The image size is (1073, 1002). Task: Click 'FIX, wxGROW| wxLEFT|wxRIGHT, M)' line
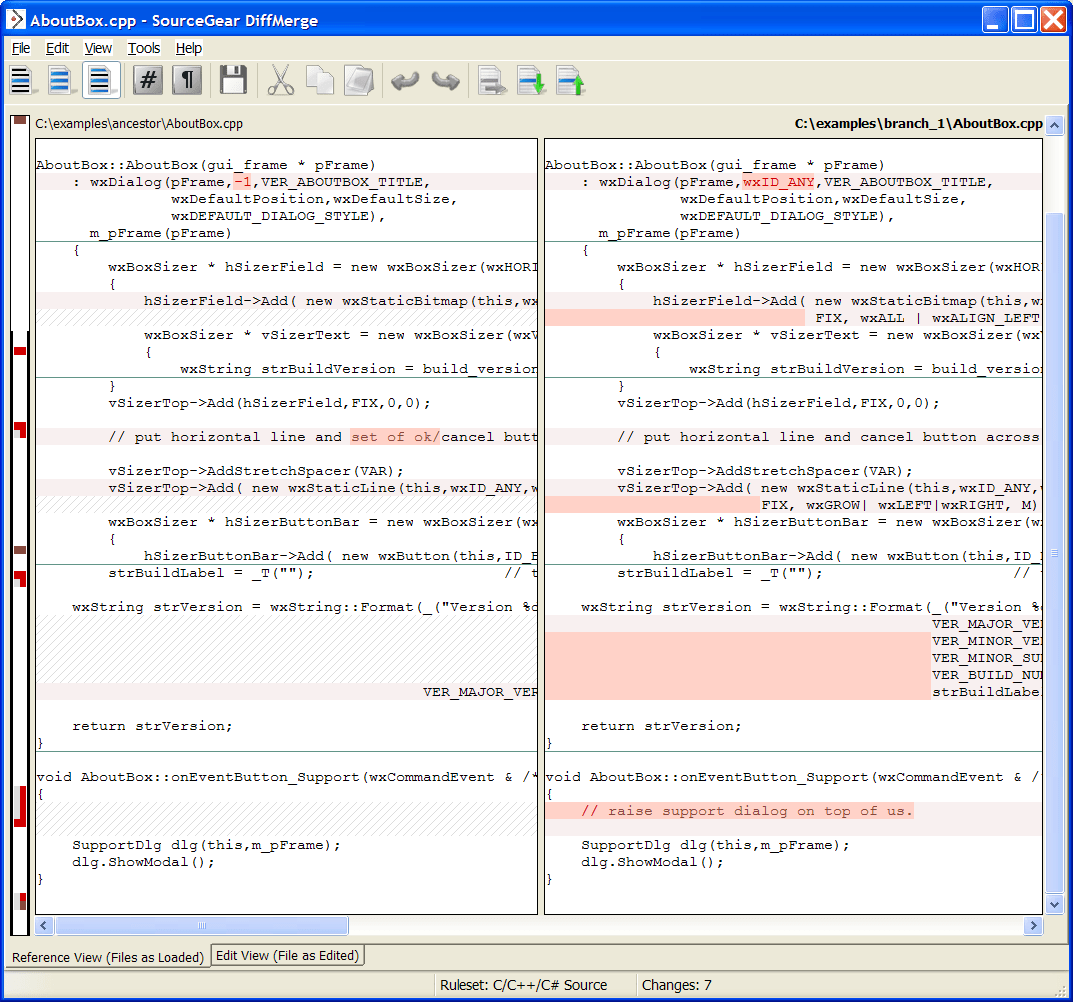899,505
